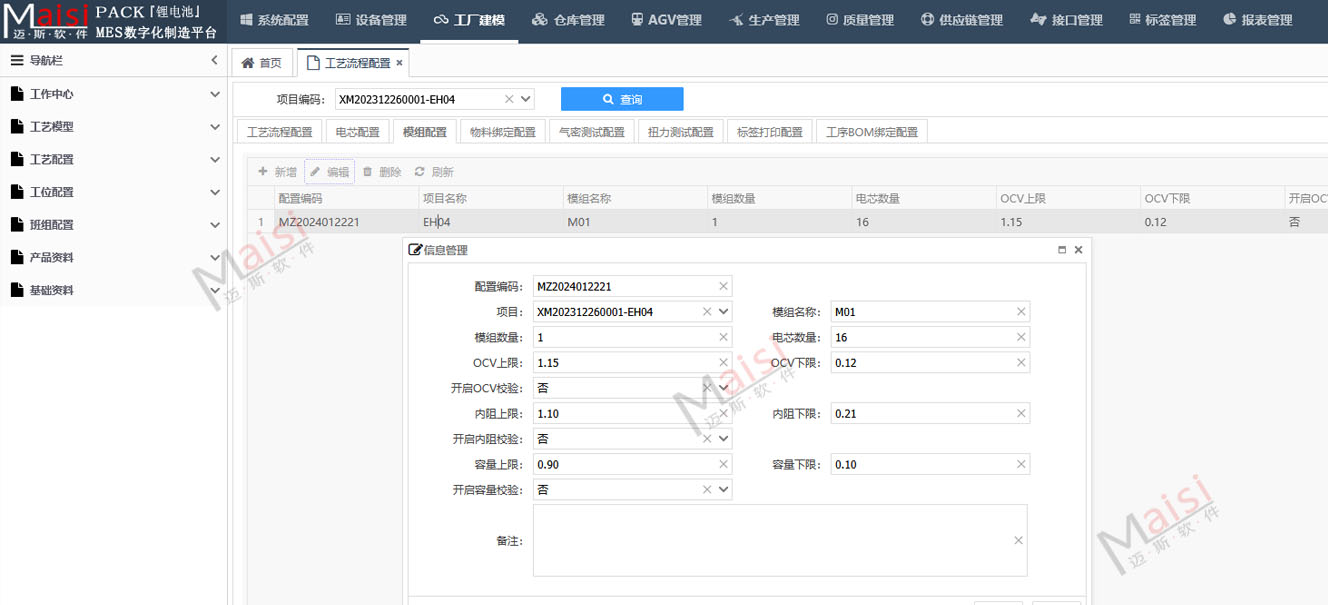1328x605 pixels.
Task: Click inside the 备注 remarks text area
Action: [780, 540]
